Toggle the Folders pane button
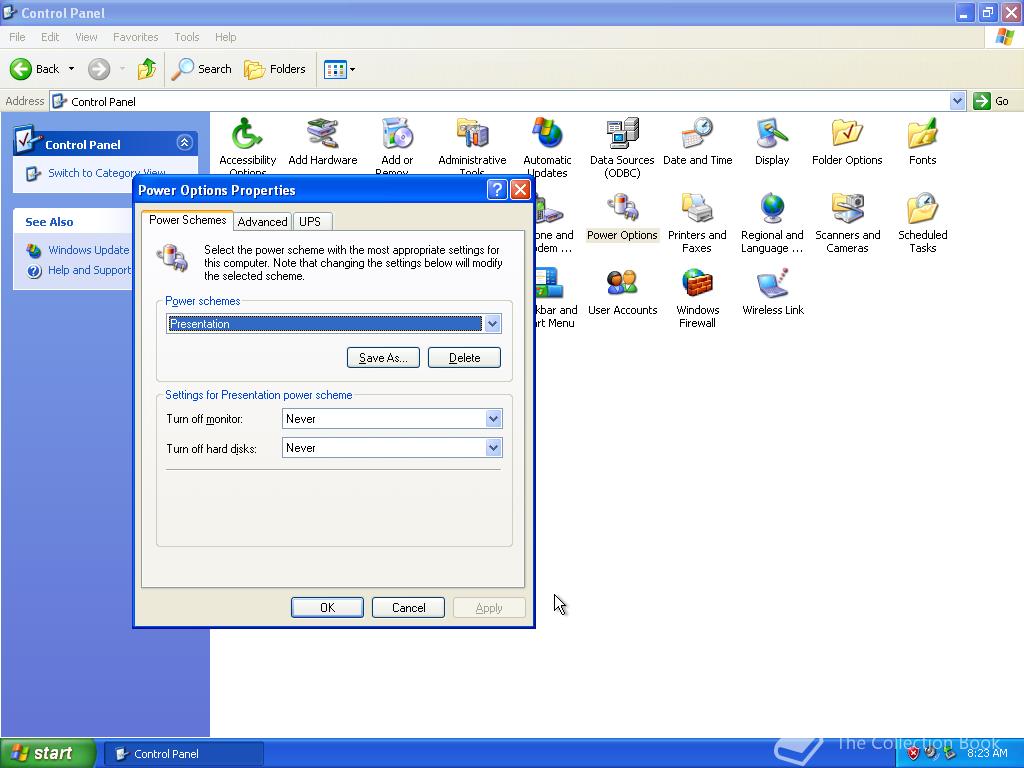Image resolution: width=1024 pixels, height=768 pixels. point(274,69)
